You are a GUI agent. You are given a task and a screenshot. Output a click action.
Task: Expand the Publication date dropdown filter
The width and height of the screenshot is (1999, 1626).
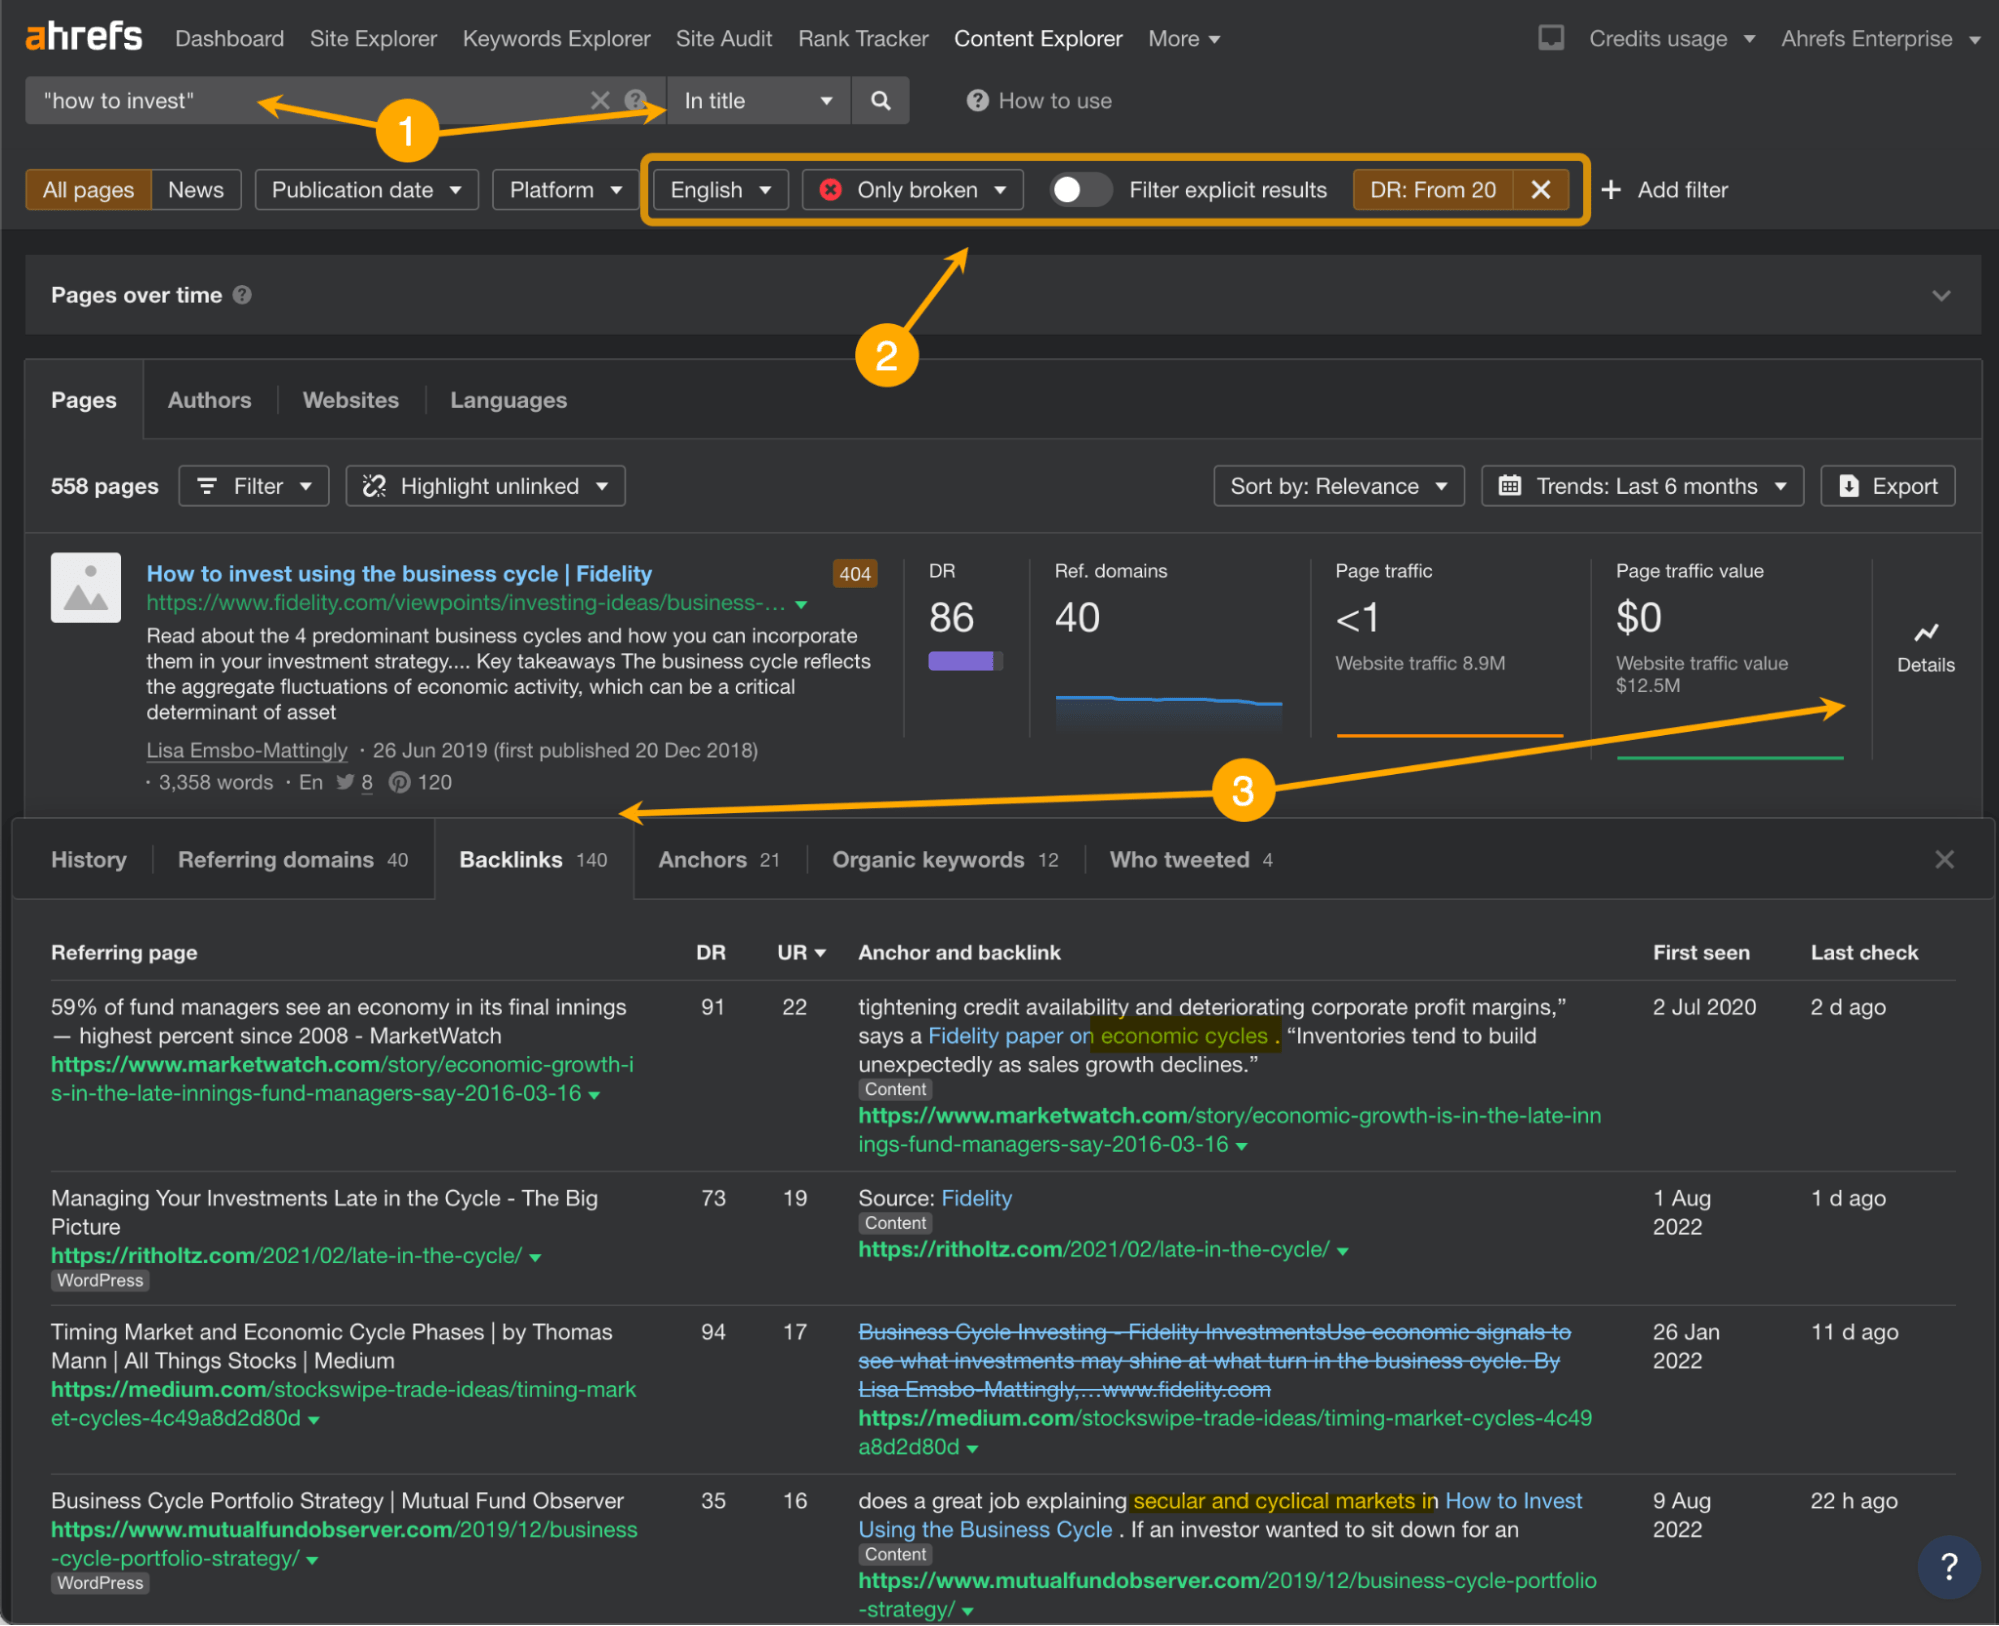click(x=367, y=189)
